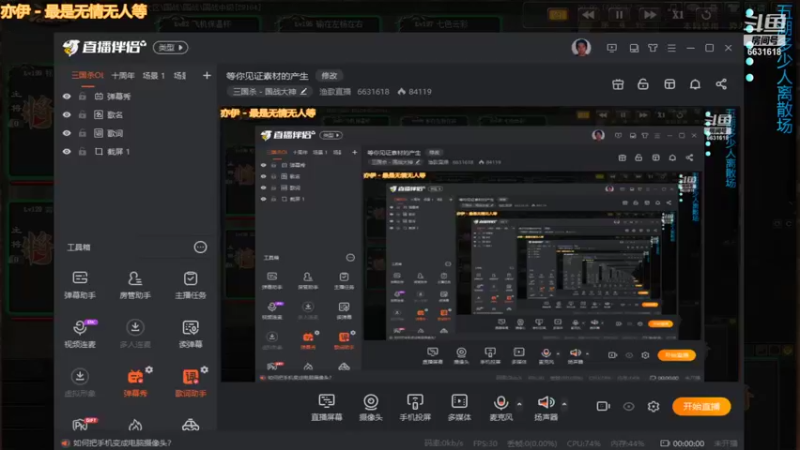Open the 视频连麦 tool
Image resolution: width=800 pixels, height=450 pixels.
pos(80,334)
